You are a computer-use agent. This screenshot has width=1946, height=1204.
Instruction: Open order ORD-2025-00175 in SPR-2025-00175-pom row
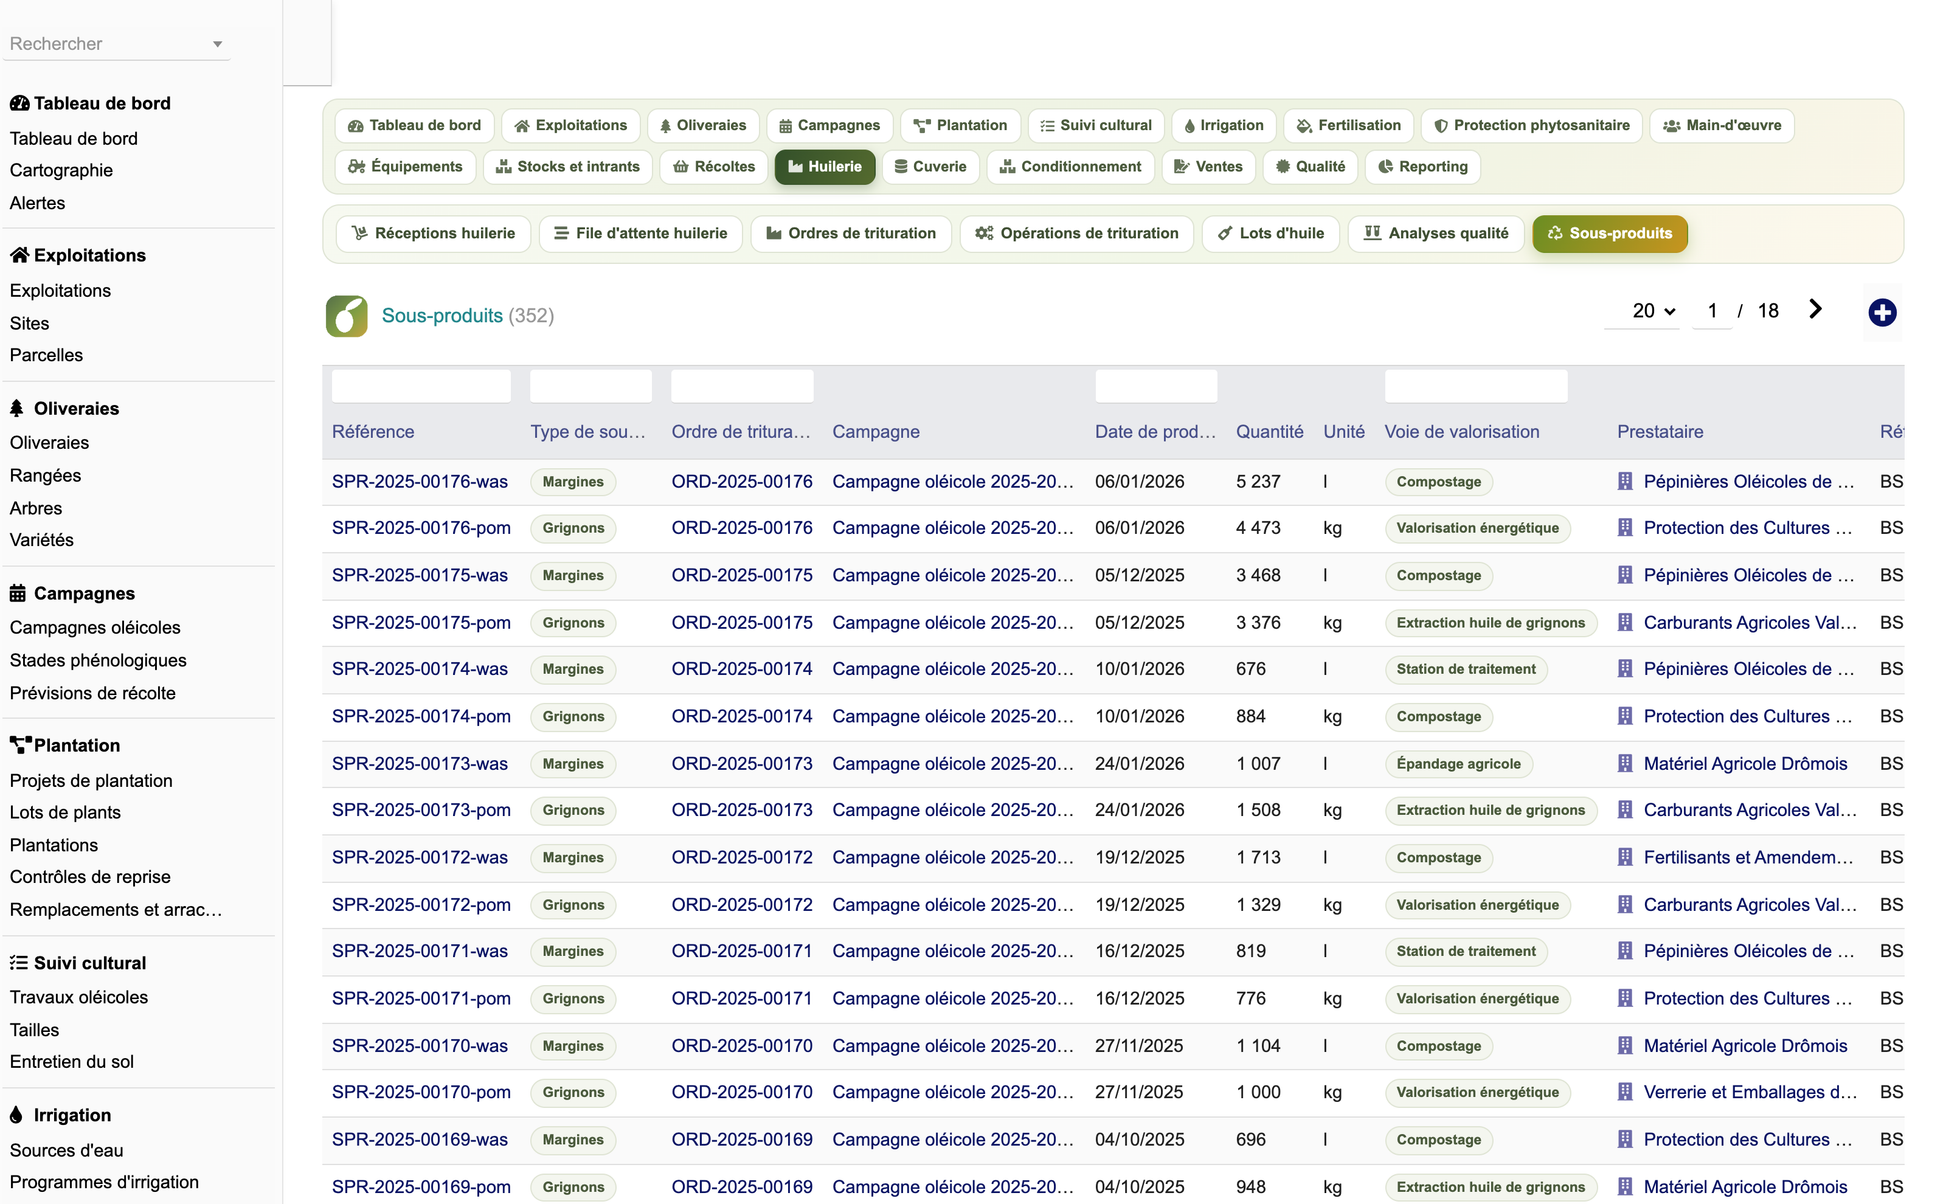[742, 622]
